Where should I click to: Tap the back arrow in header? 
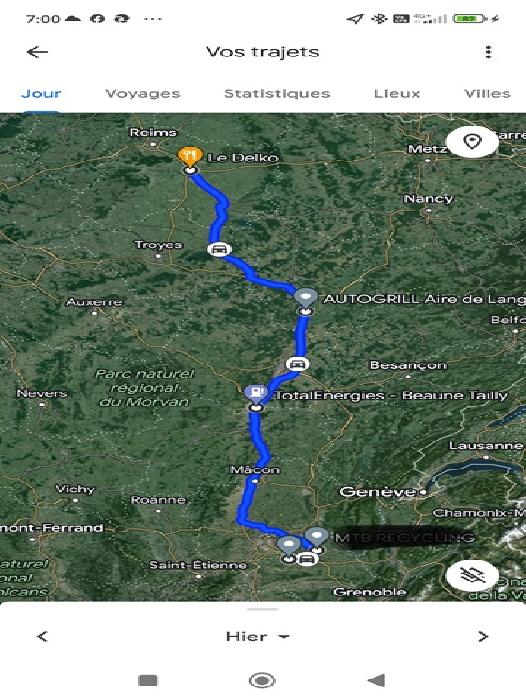pyautogui.click(x=37, y=52)
